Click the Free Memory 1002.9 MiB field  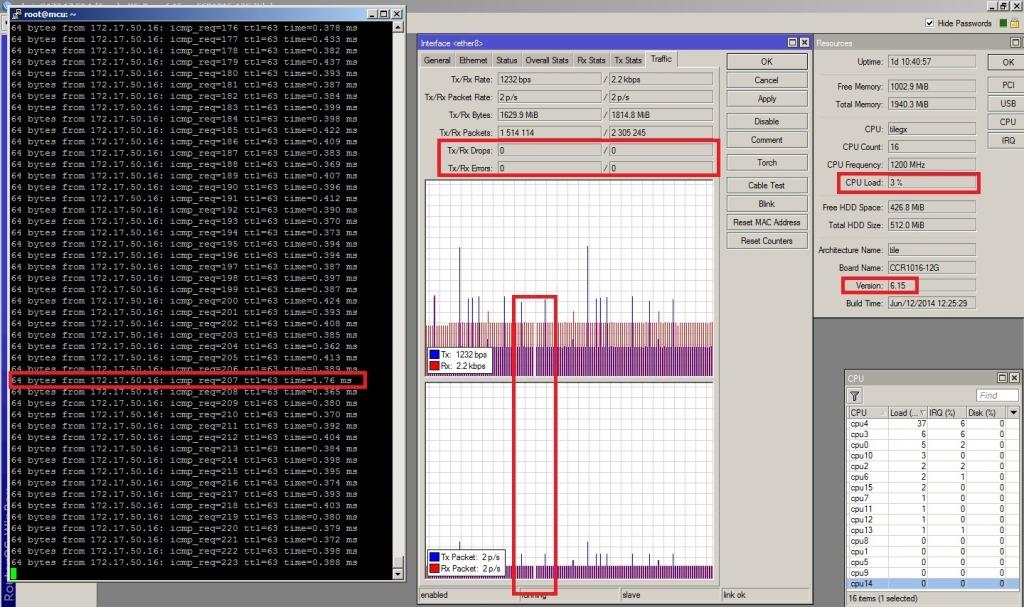931,86
